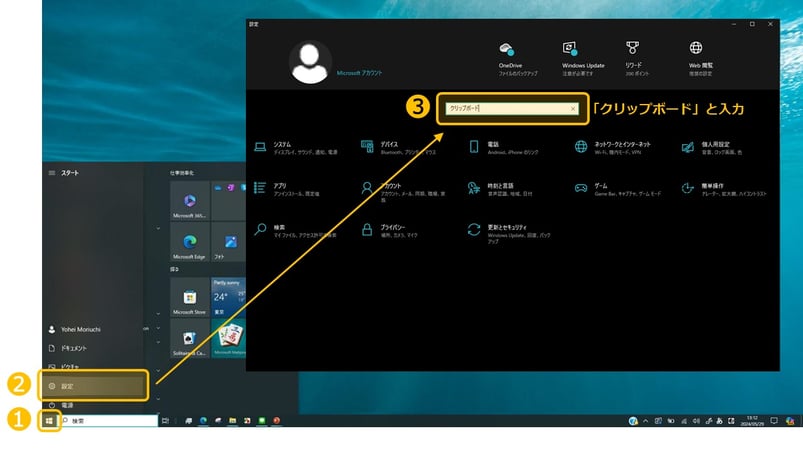Open the アプリ settings category

pos(287,189)
